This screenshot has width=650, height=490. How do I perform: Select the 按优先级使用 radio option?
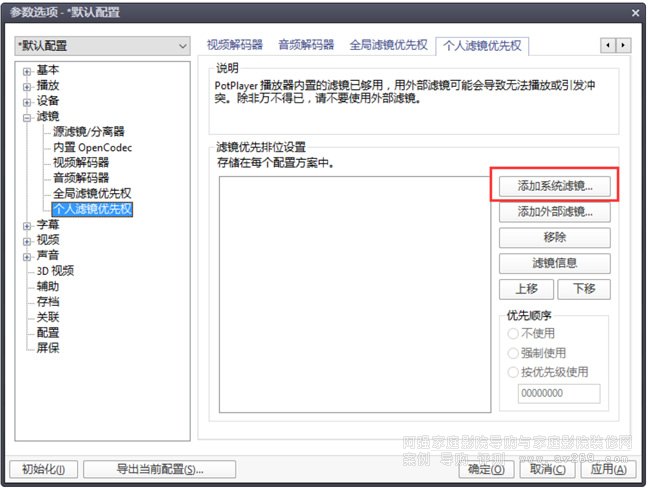[x=513, y=372]
